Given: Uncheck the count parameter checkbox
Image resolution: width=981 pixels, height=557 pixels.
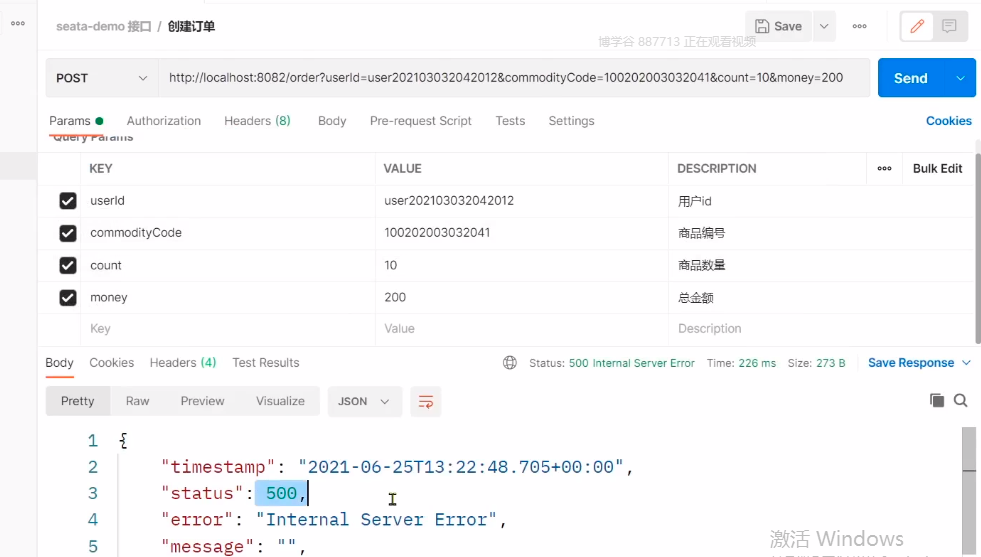Looking at the screenshot, I should pyautogui.click(x=68, y=265).
